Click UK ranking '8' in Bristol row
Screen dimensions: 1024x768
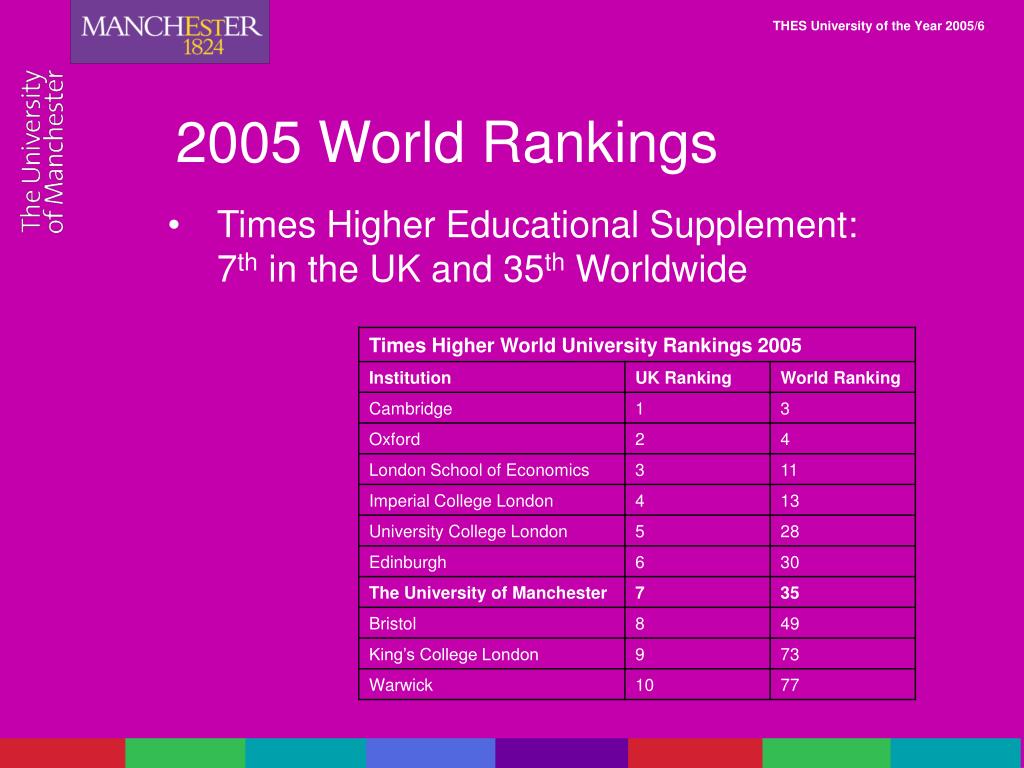pos(639,624)
